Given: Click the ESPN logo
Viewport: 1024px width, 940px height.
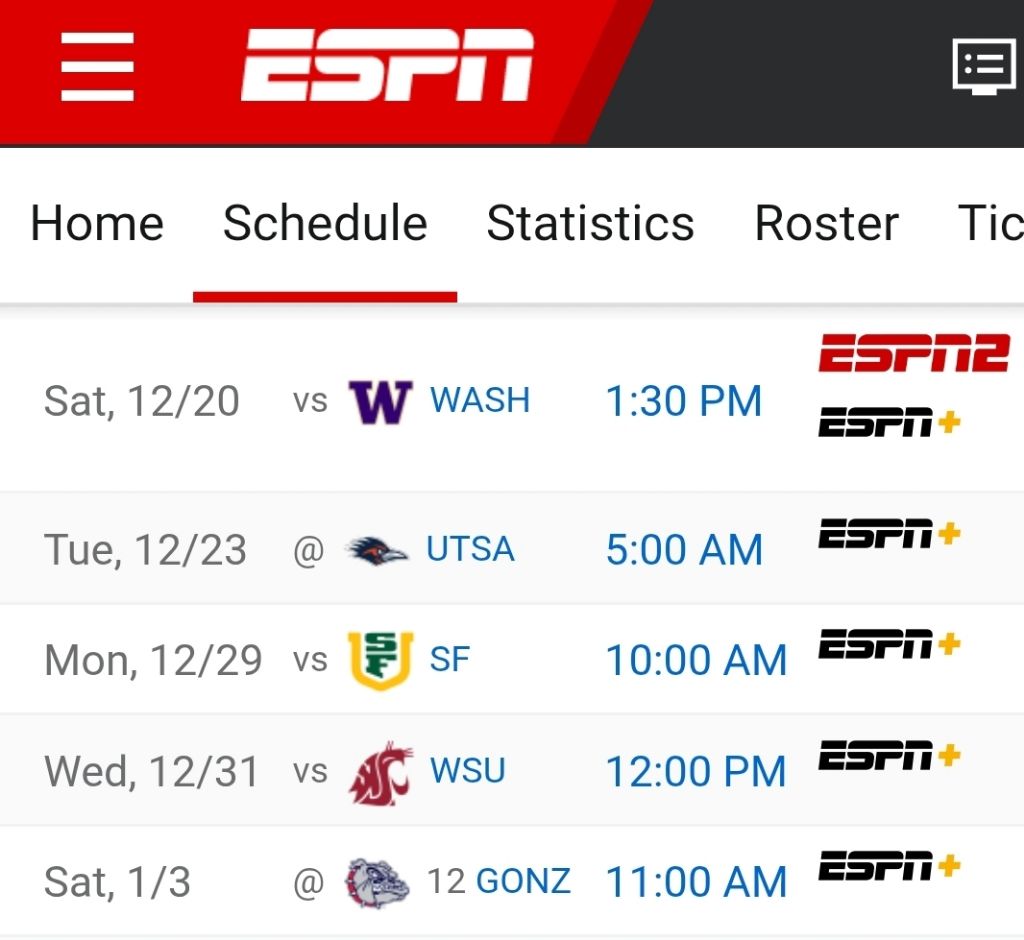Looking at the screenshot, I should point(387,65).
